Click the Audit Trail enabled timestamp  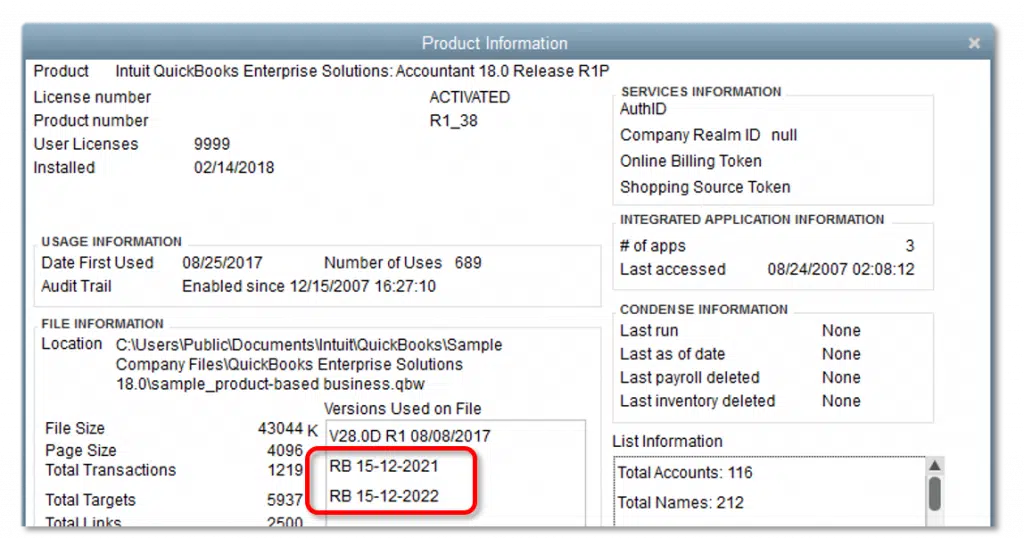pos(309,287)
